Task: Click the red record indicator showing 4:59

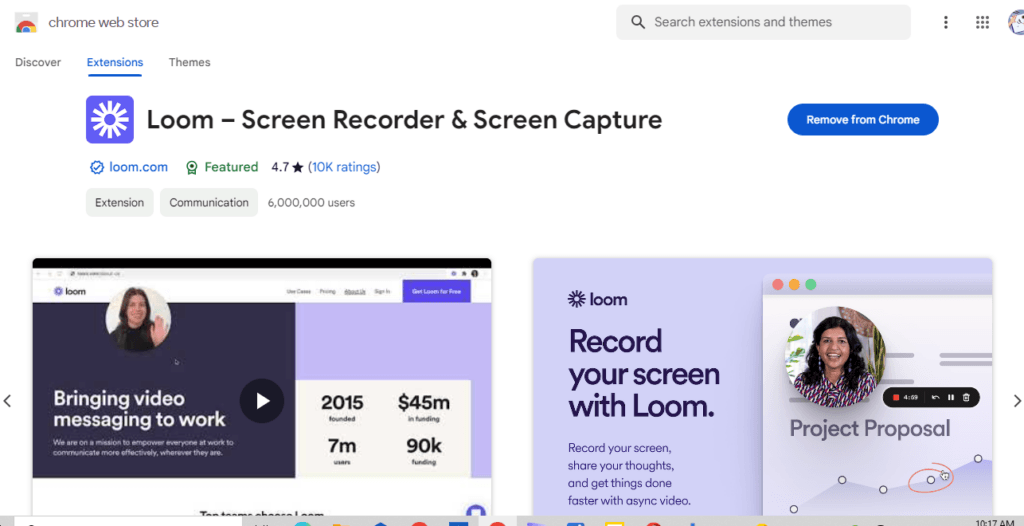Action: coord(896,397)
